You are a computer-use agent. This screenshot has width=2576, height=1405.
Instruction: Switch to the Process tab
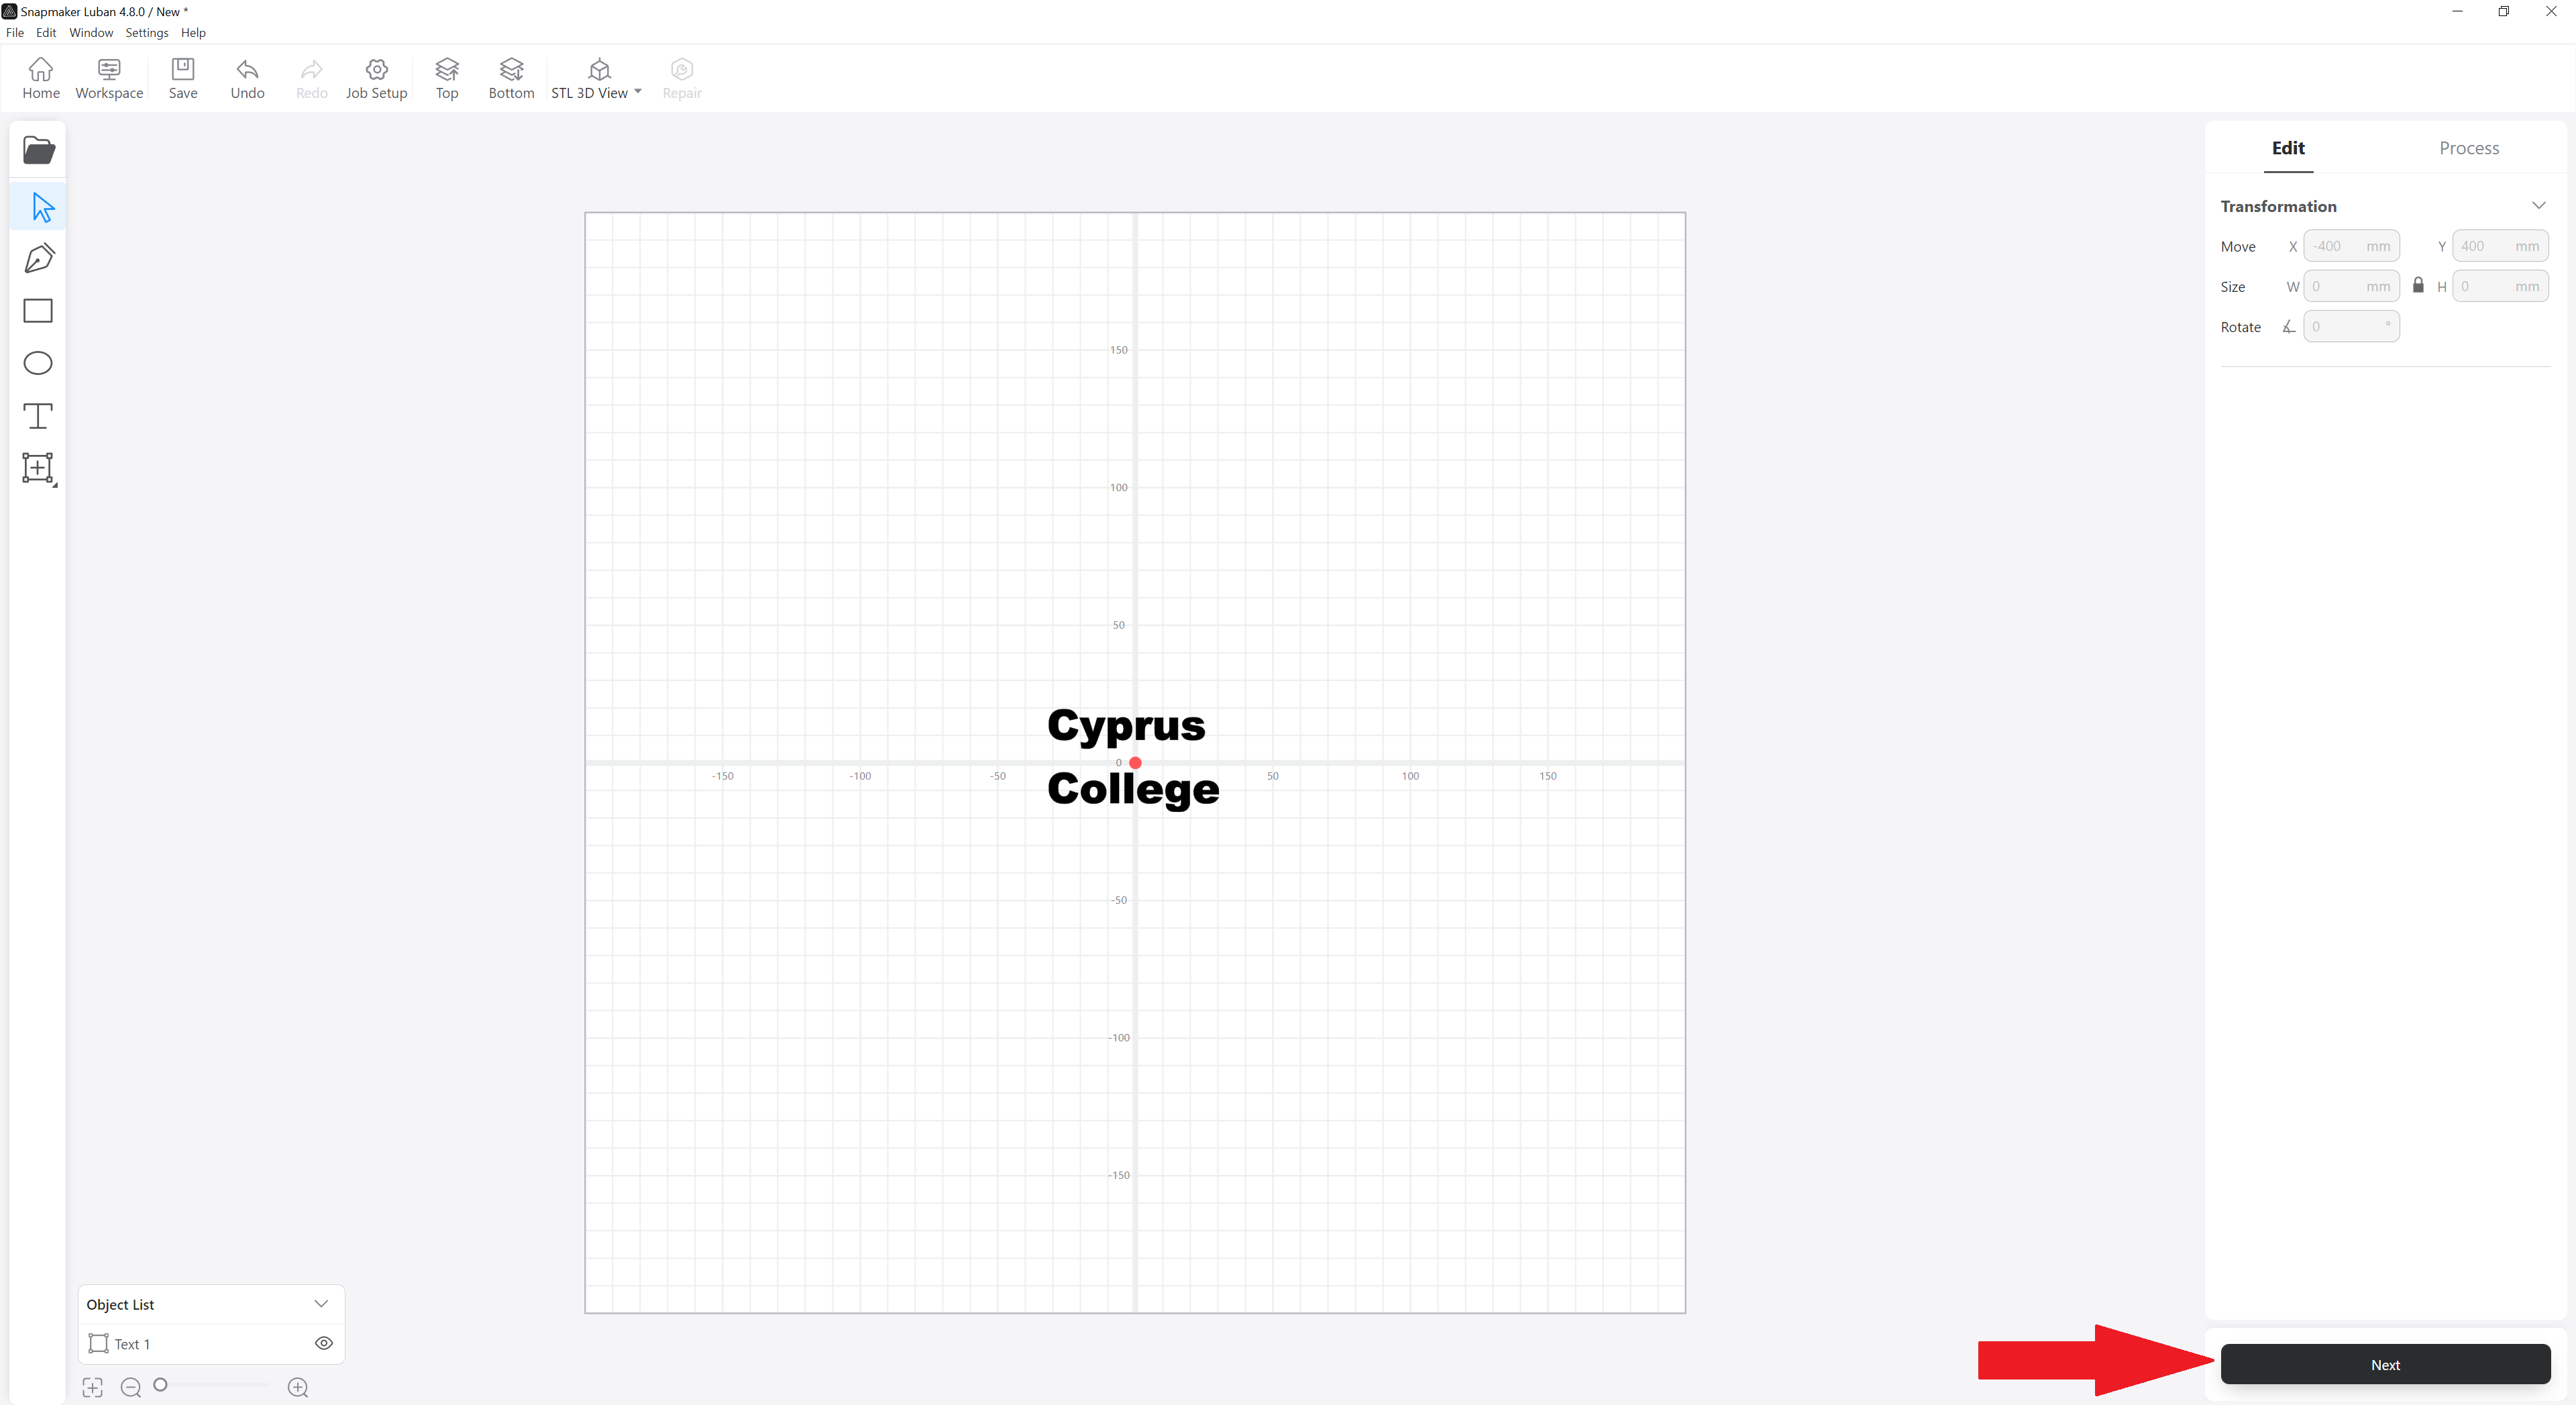(x=2468, y=148)
